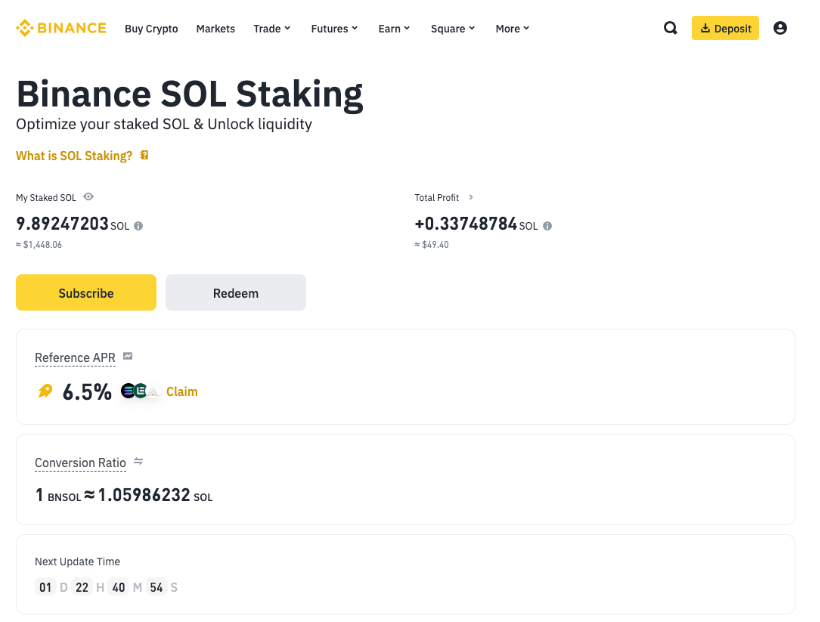The image size is (820, 622).
Task: Click the info icon beside staked SOL amount
Action: [x=139, y=226]
